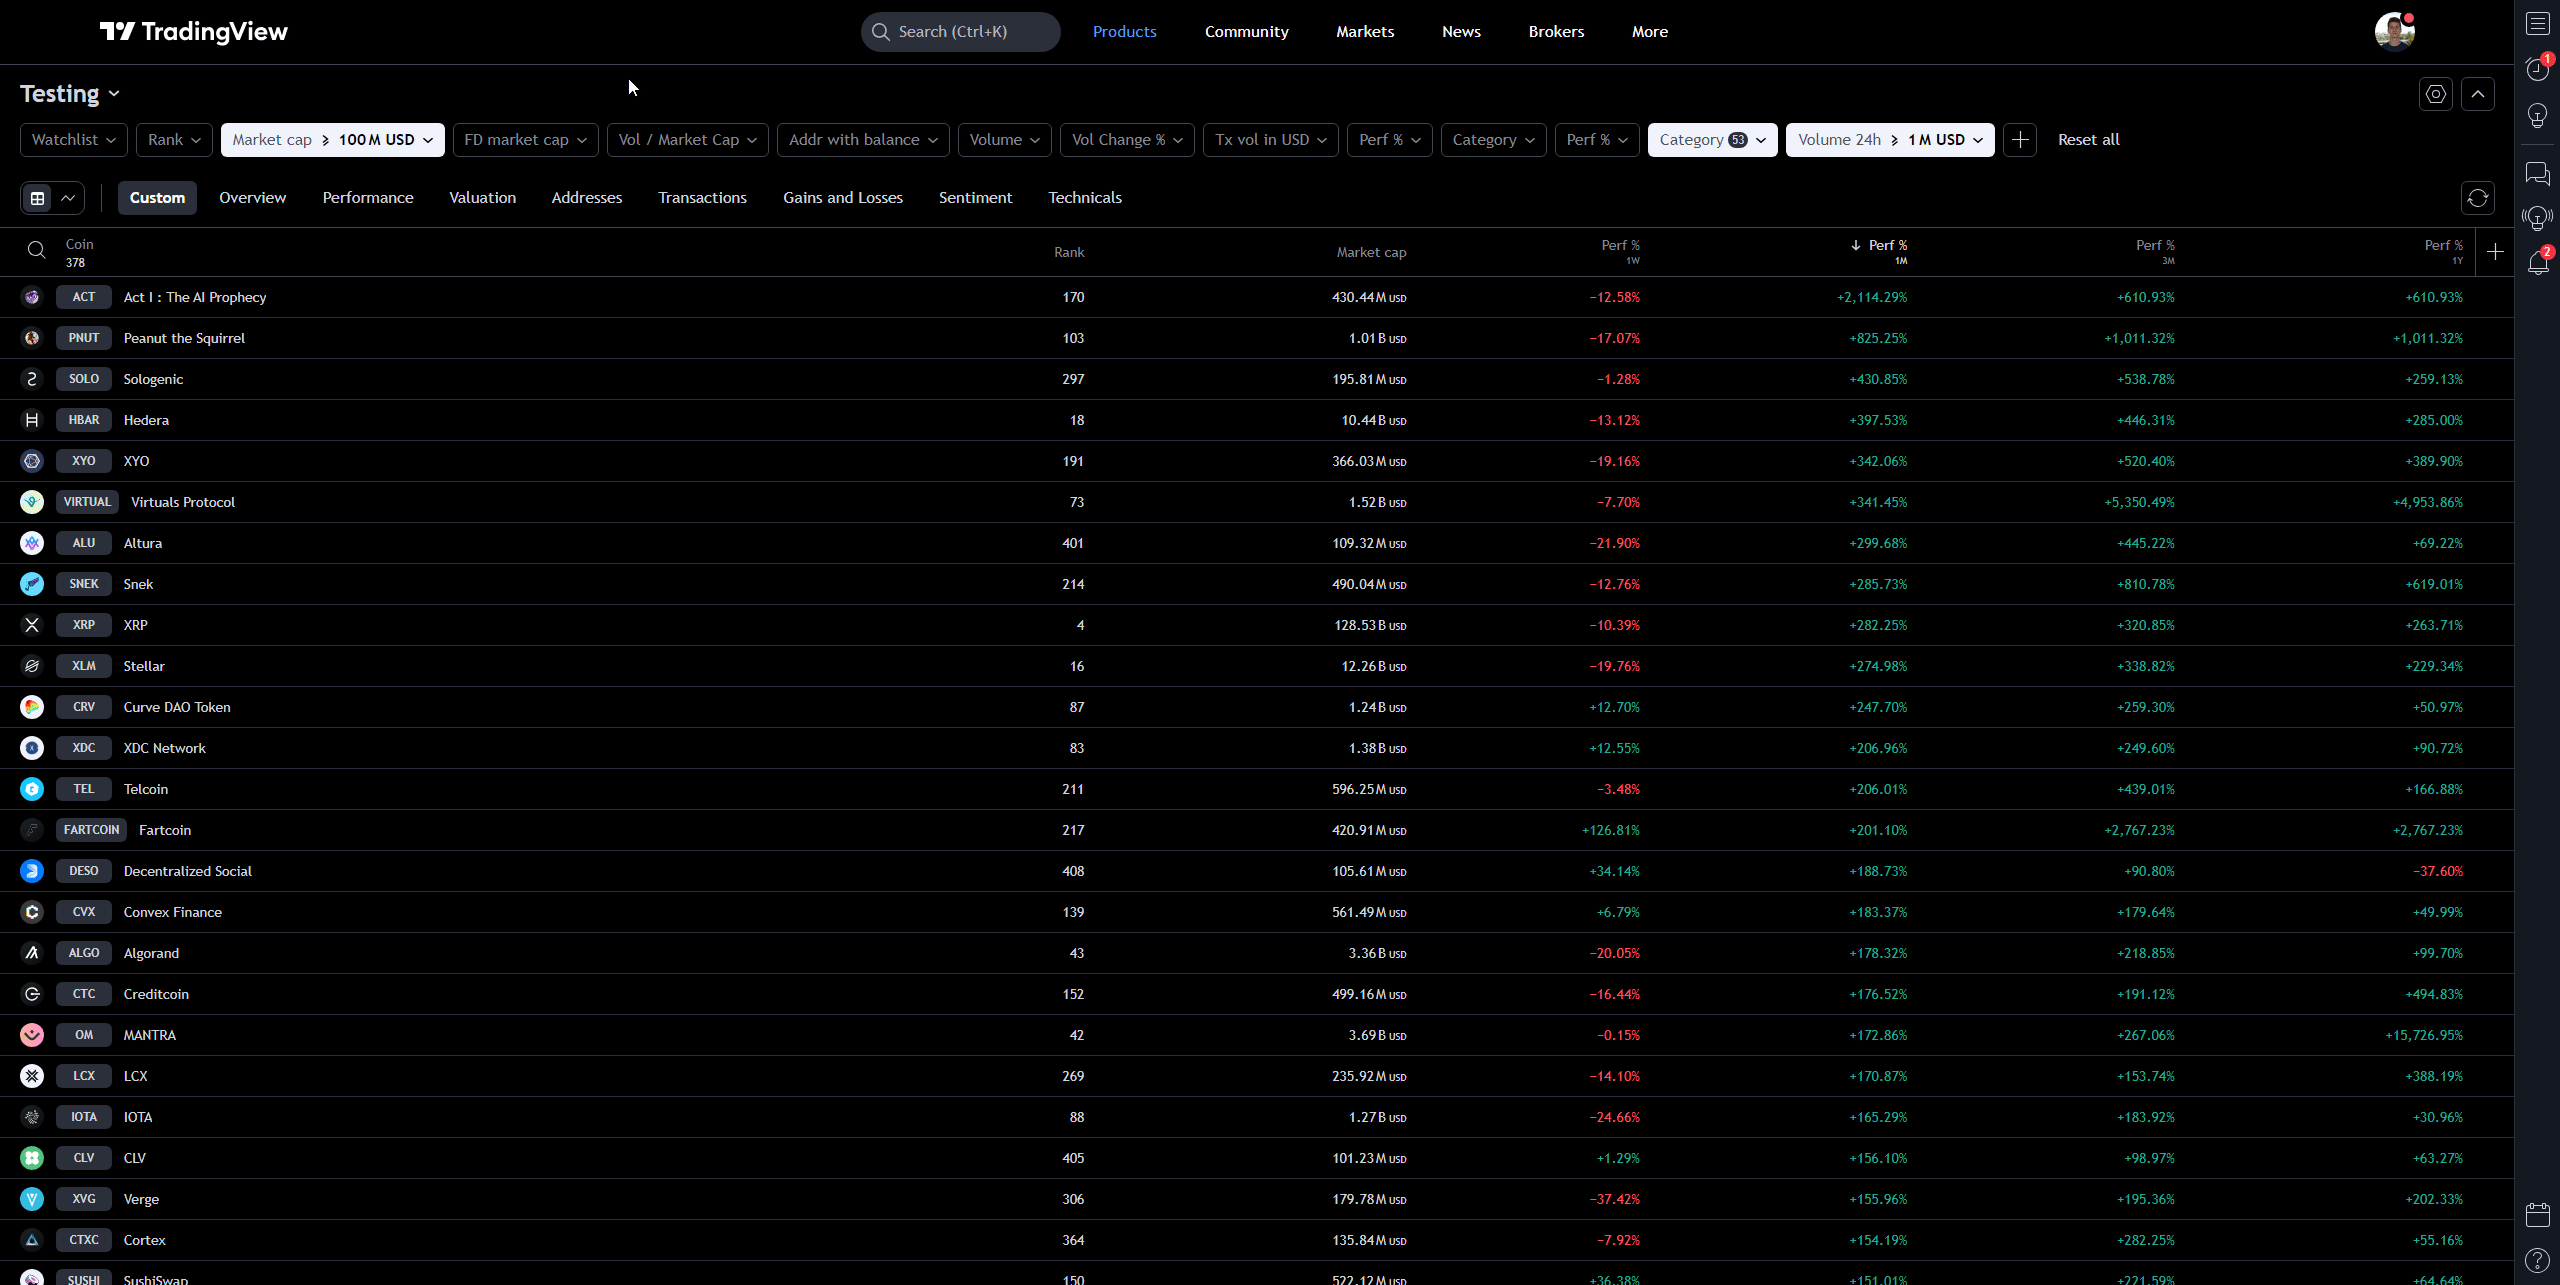Open the Products menu

(1125, 32)
